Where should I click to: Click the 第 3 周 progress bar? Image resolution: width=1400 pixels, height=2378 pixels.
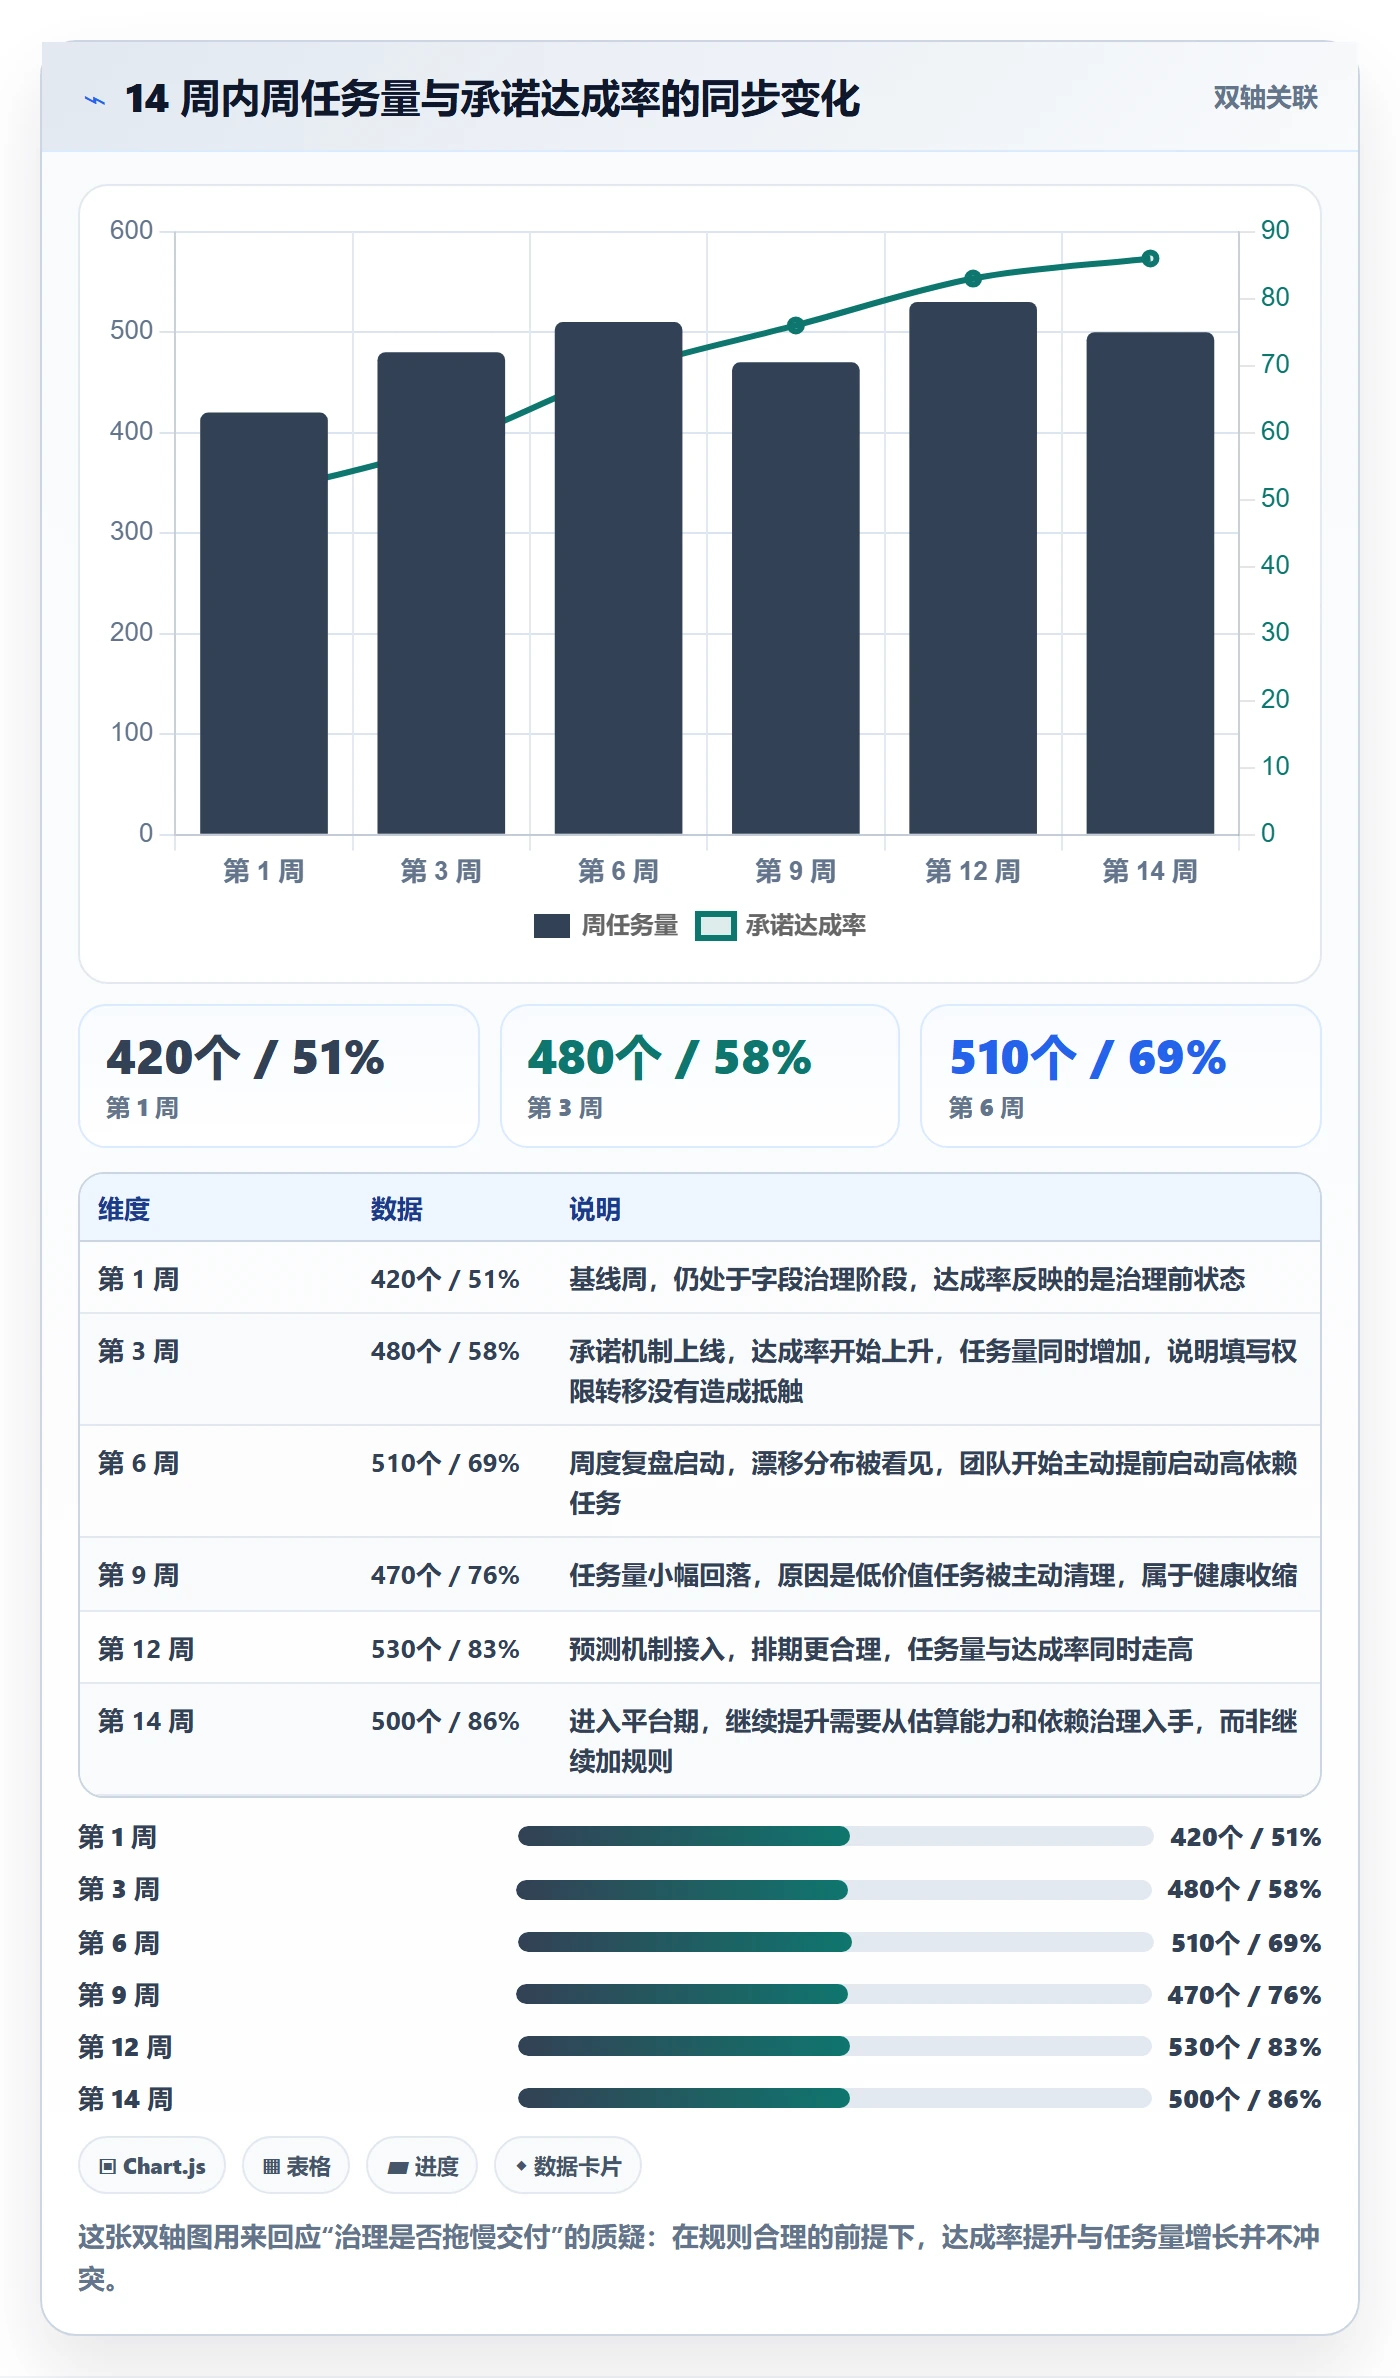pos(834,1889)
